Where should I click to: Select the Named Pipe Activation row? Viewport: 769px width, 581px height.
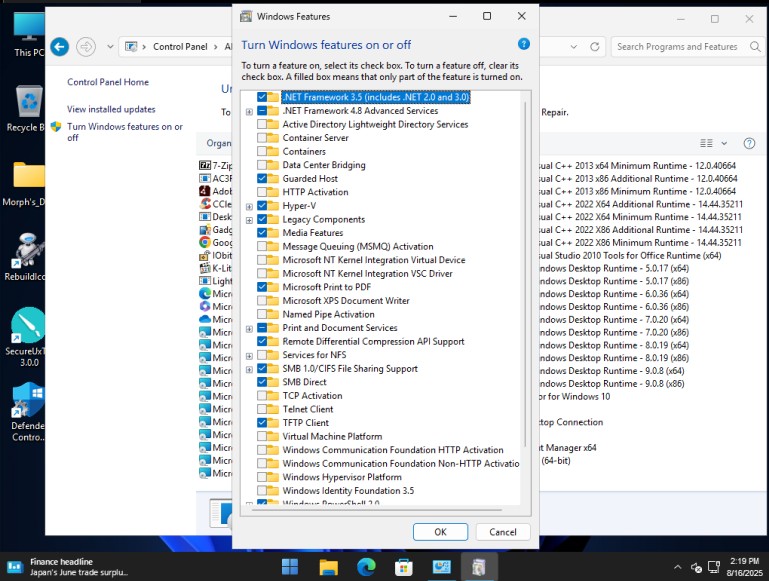[x=328, y=314]
